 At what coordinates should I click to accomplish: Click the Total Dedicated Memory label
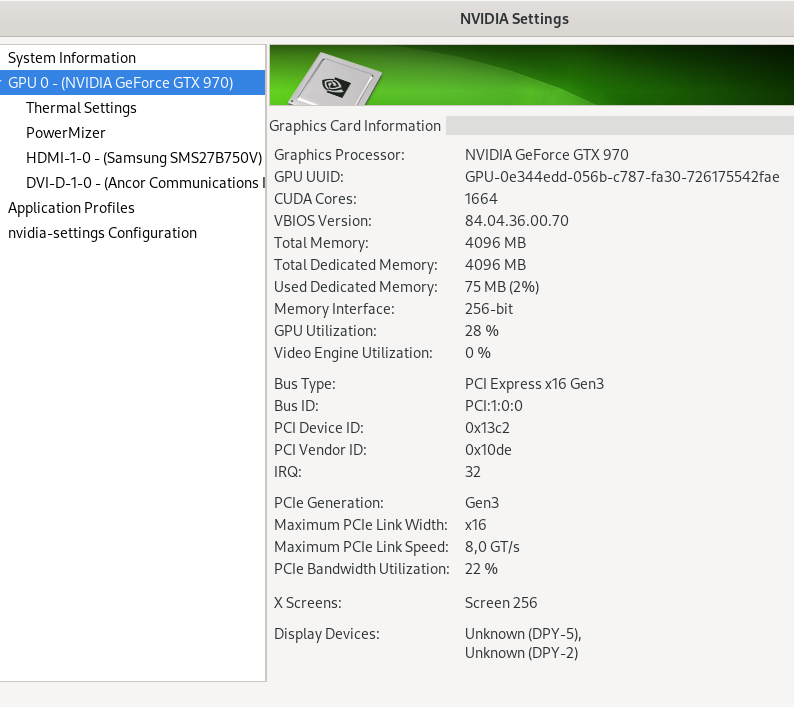[355, 265]
